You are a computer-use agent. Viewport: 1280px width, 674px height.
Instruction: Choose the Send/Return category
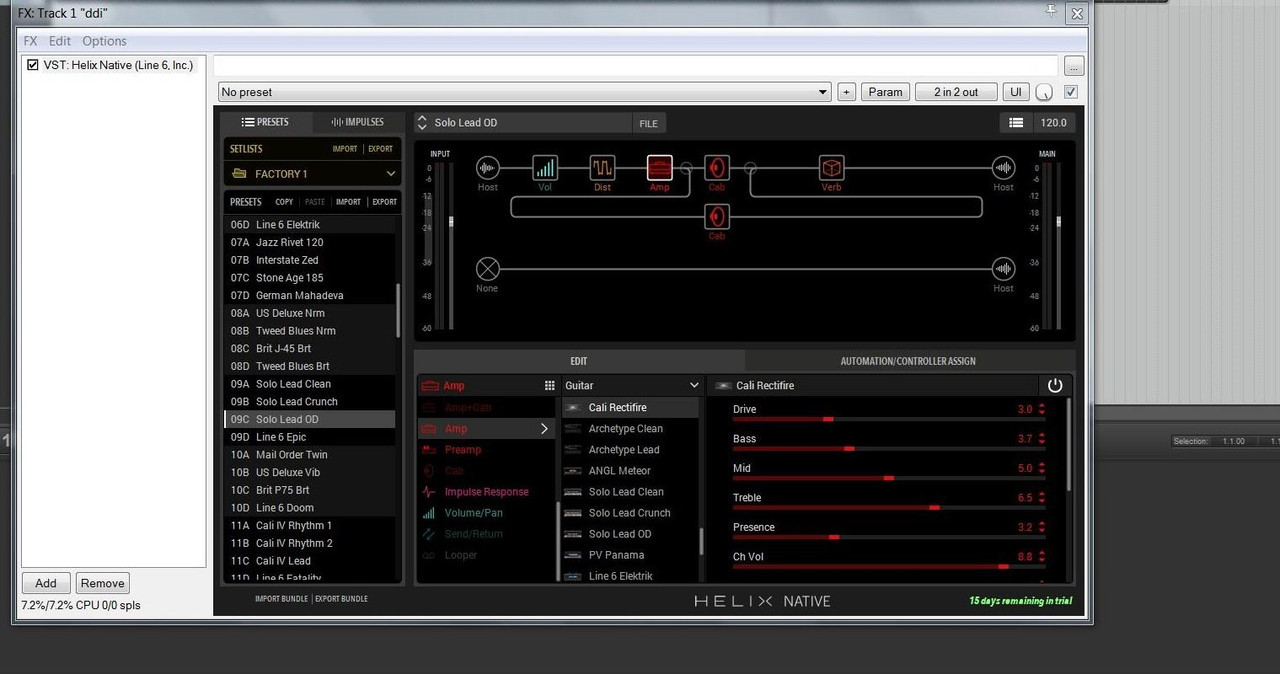[x=474, y=534]
